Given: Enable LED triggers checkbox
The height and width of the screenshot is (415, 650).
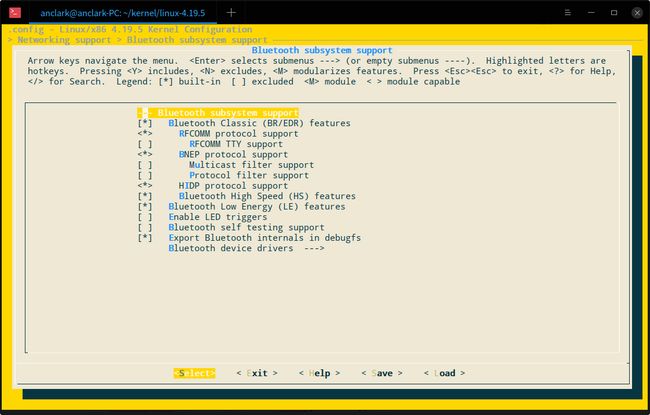Looking at the screenshot, I should click(145, 217).
